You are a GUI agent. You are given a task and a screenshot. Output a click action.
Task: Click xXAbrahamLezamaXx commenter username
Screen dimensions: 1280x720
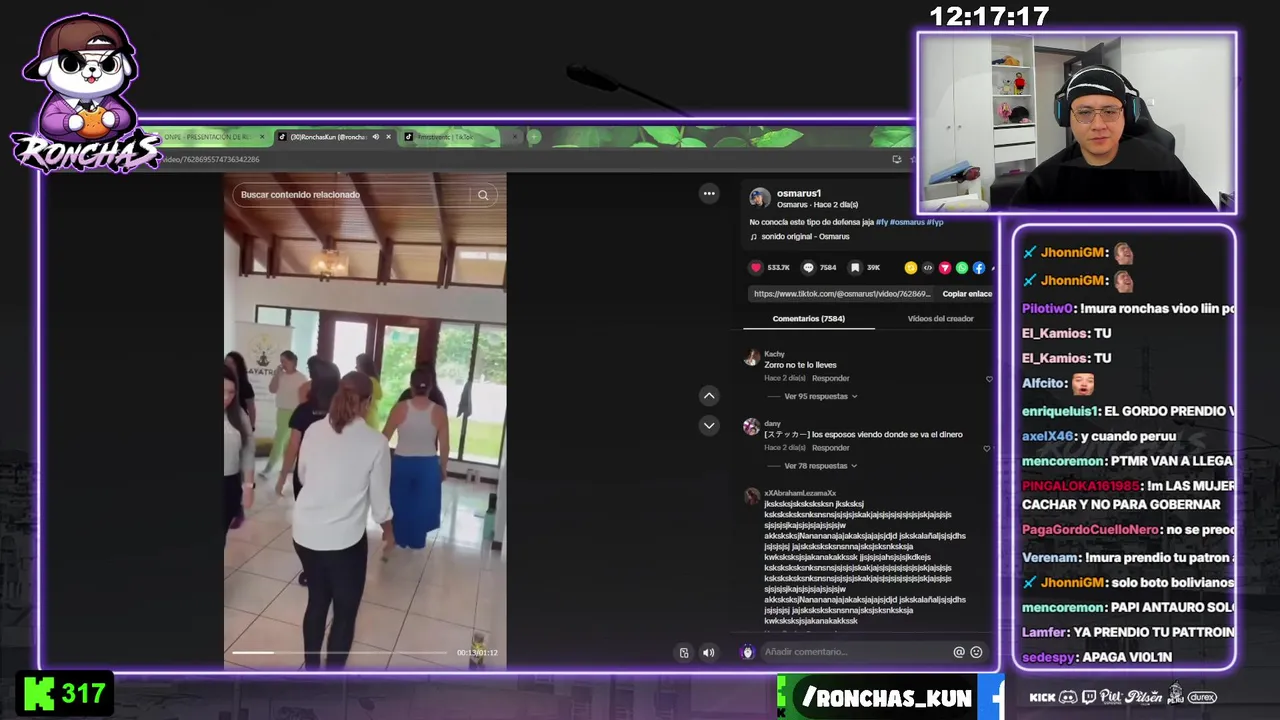click(798, 494)
